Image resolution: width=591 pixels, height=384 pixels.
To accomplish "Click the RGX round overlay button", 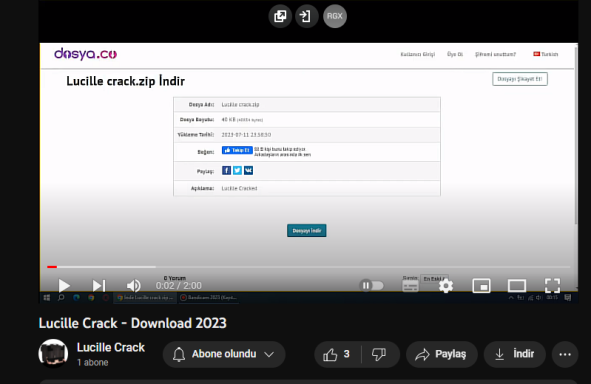I will pos(335,16).
